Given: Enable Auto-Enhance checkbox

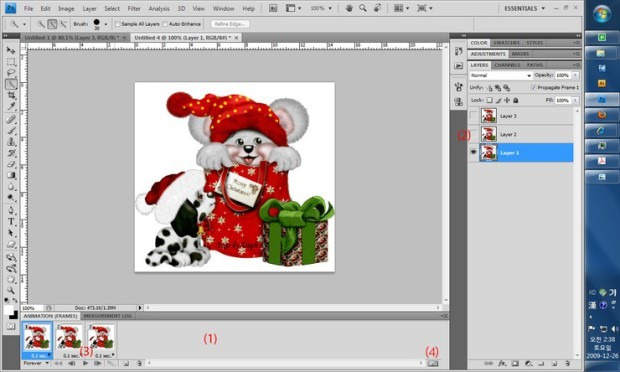Looking at the screenshot, I should click(165, 24).
